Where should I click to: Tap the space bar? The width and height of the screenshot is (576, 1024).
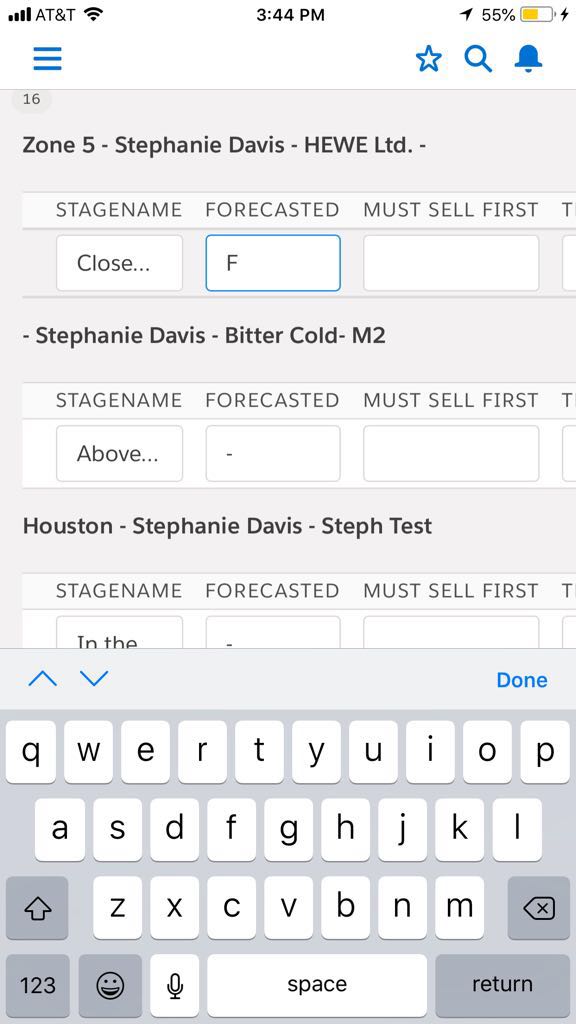pos(317,985)
